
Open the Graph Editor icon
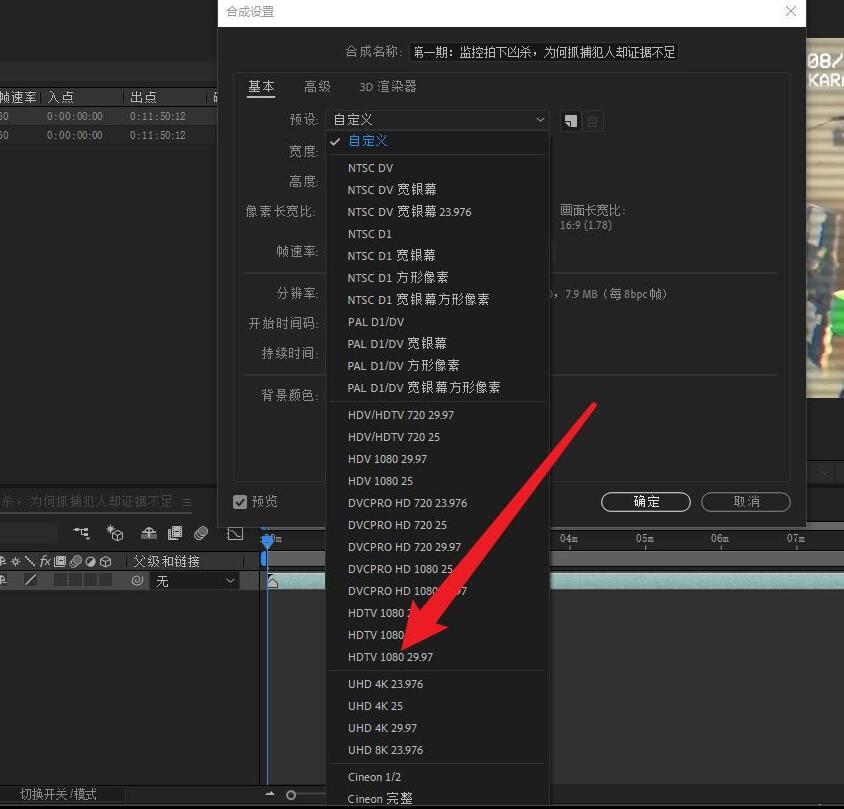coord(234,533)
